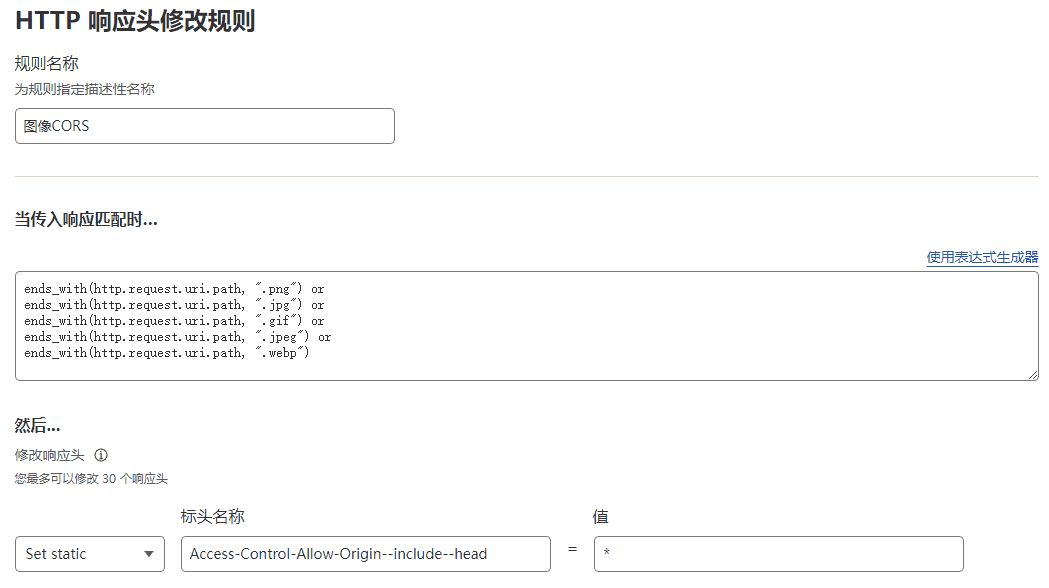Click the HTTP 响应头修改规则 heading

point(135,20)
